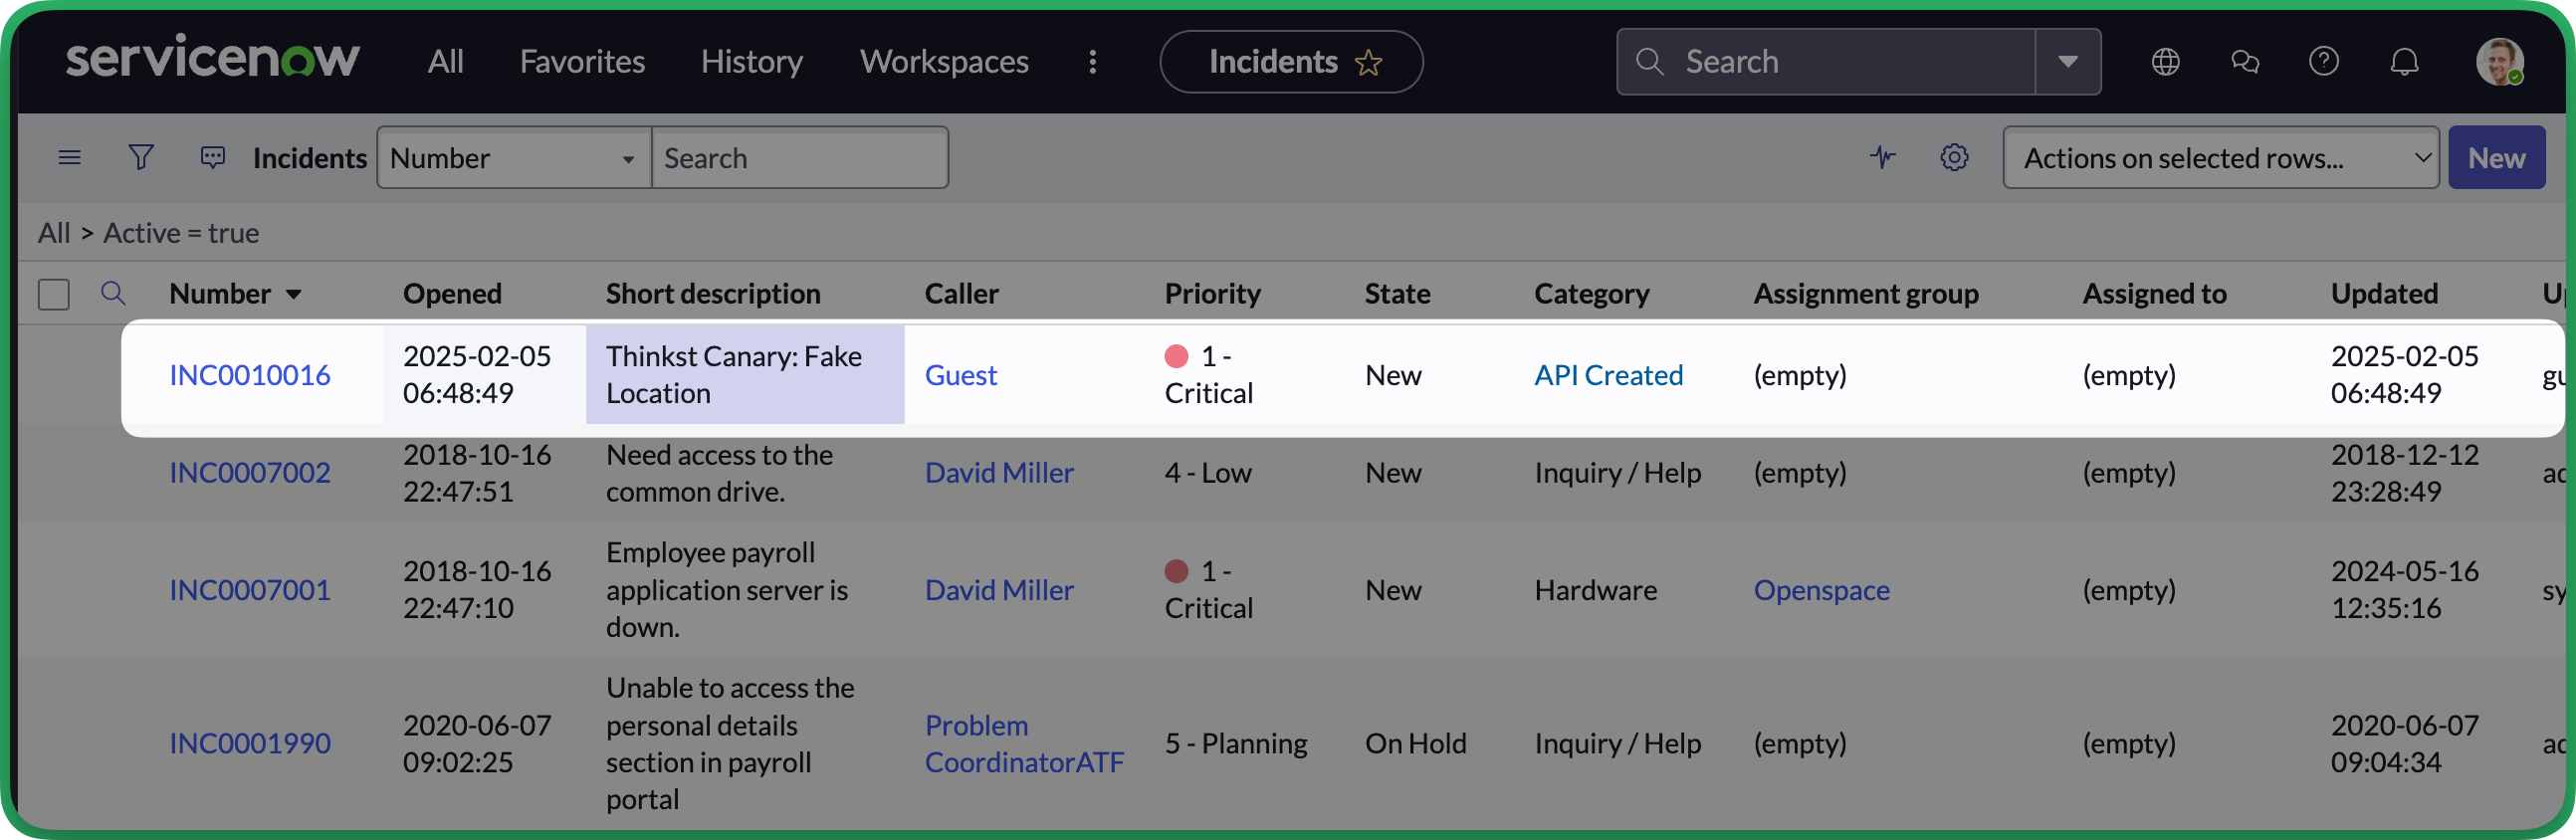Viewport: 2576px width, 840px height.
Task: Open the Favorites menu
Action: pos(582,62)
